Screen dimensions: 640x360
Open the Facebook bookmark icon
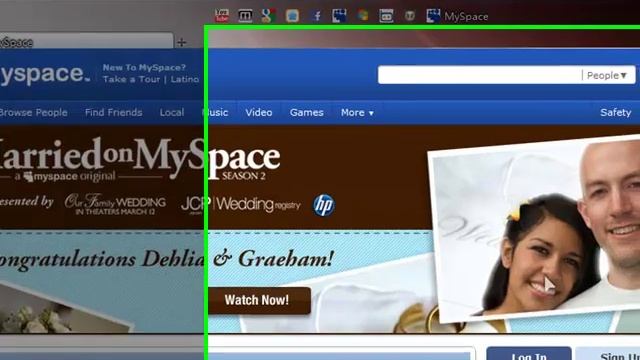click(316, 16)
